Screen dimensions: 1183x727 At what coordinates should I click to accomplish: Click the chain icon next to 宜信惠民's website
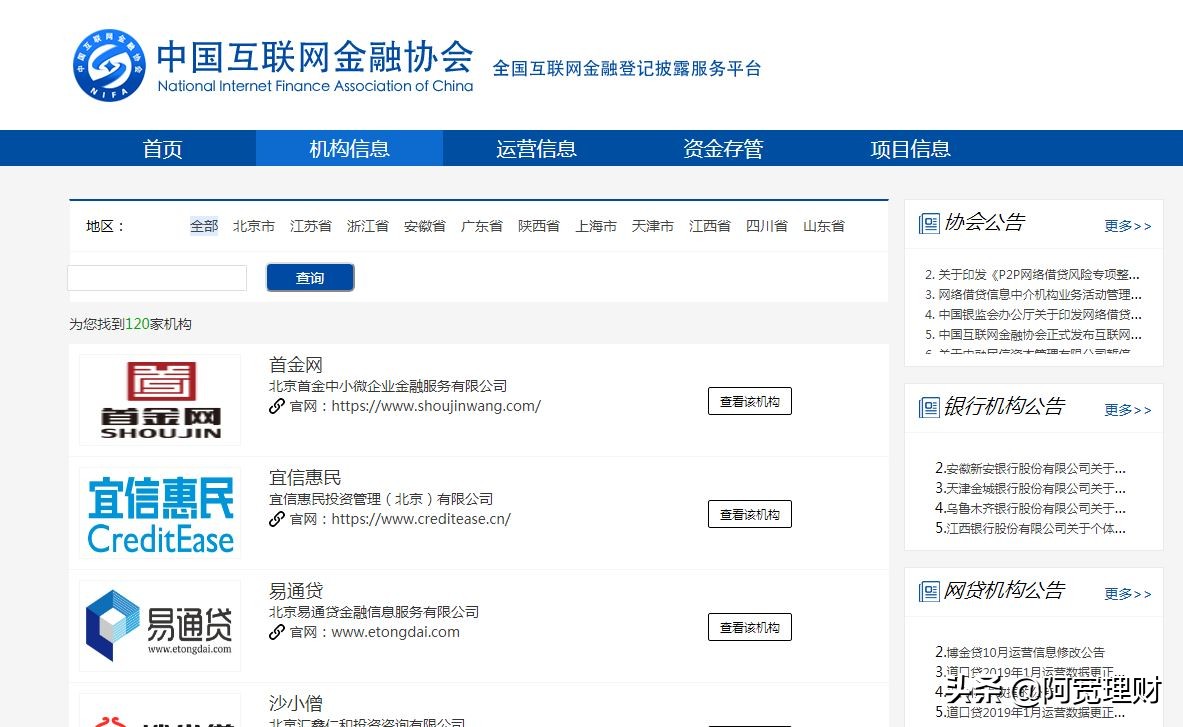pos(277,519)
